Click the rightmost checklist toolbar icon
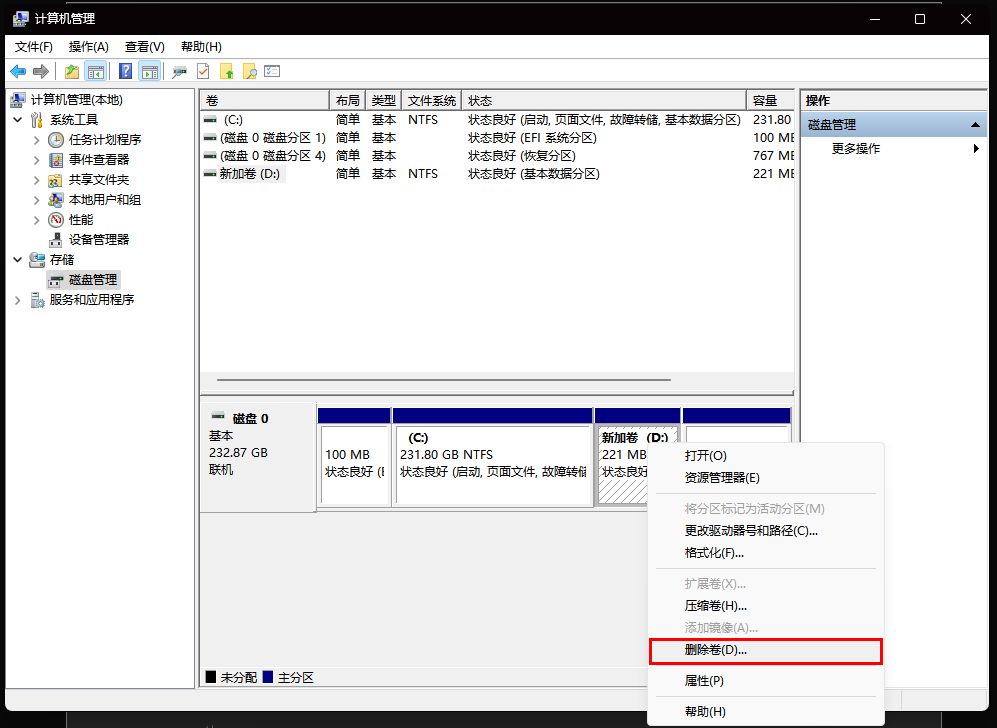Image resolution: width=997 pixels, height=728 pixels. 272,71
